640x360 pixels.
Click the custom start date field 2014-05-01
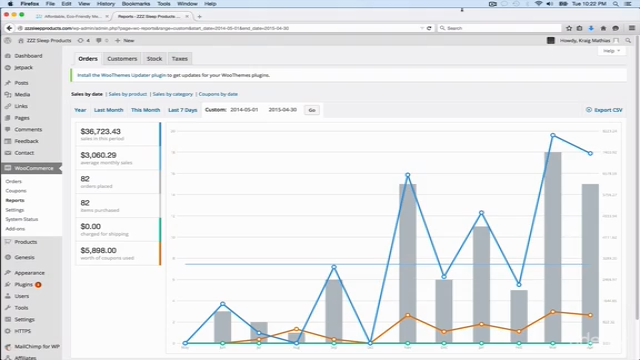(244, 110)
